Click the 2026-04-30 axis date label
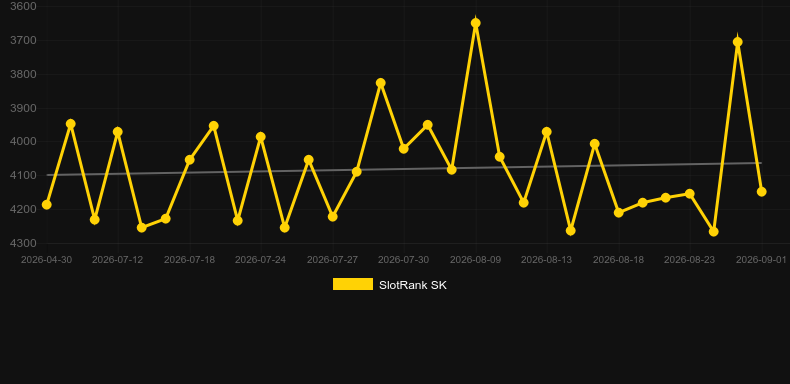 click(x=46, y=260)
